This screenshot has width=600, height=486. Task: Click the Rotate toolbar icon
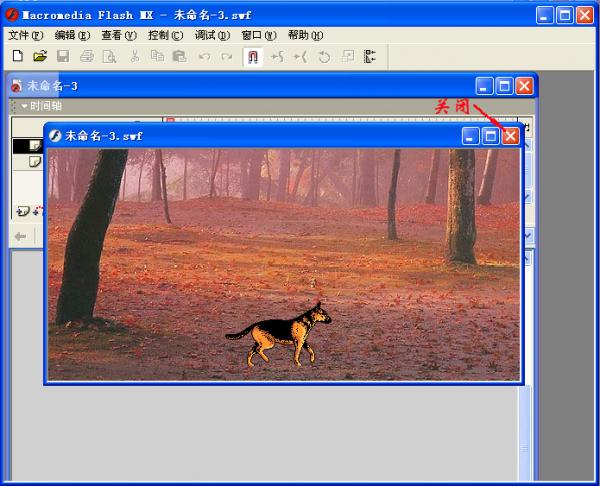[x=324, y=57]
